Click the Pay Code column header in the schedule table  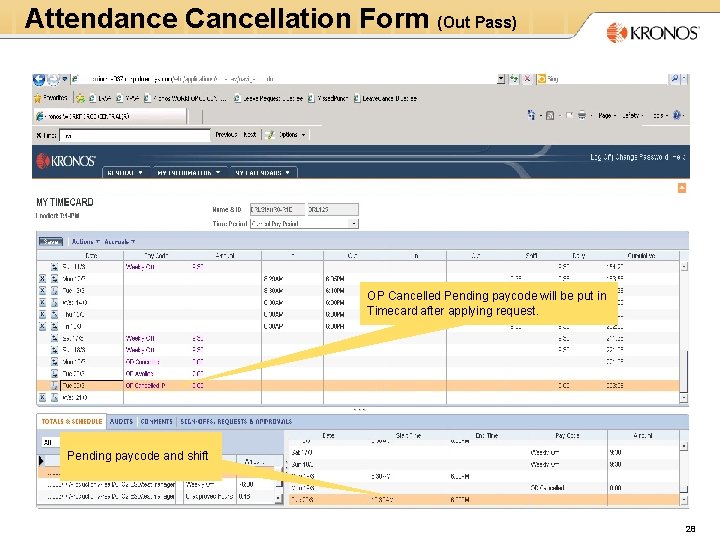pos(567,435)
